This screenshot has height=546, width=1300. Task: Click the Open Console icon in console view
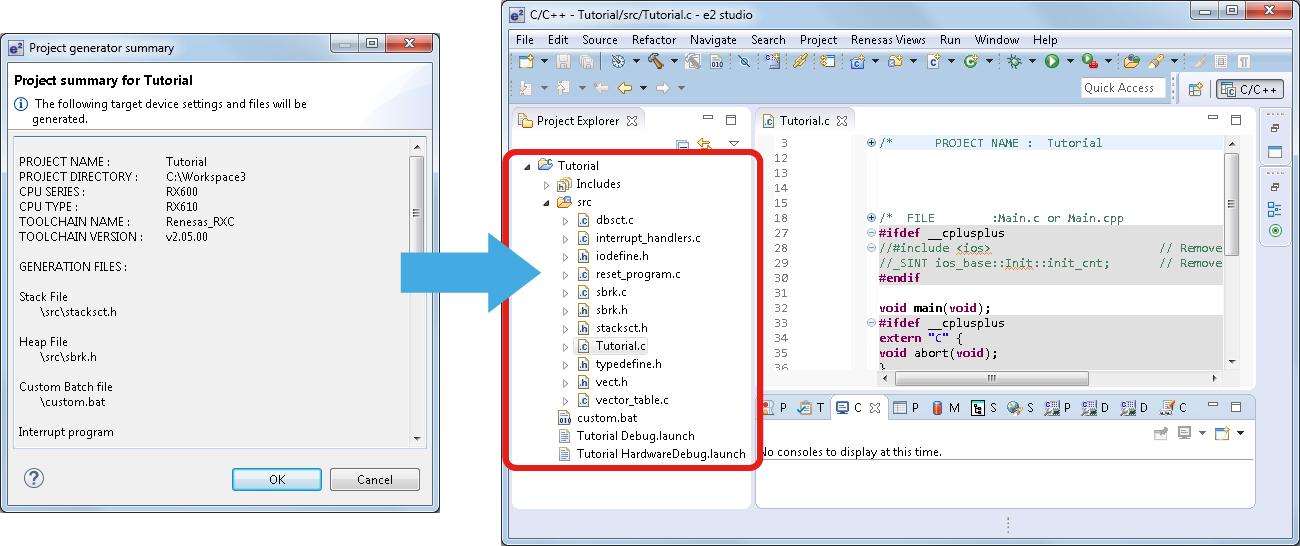point(1222,433)
